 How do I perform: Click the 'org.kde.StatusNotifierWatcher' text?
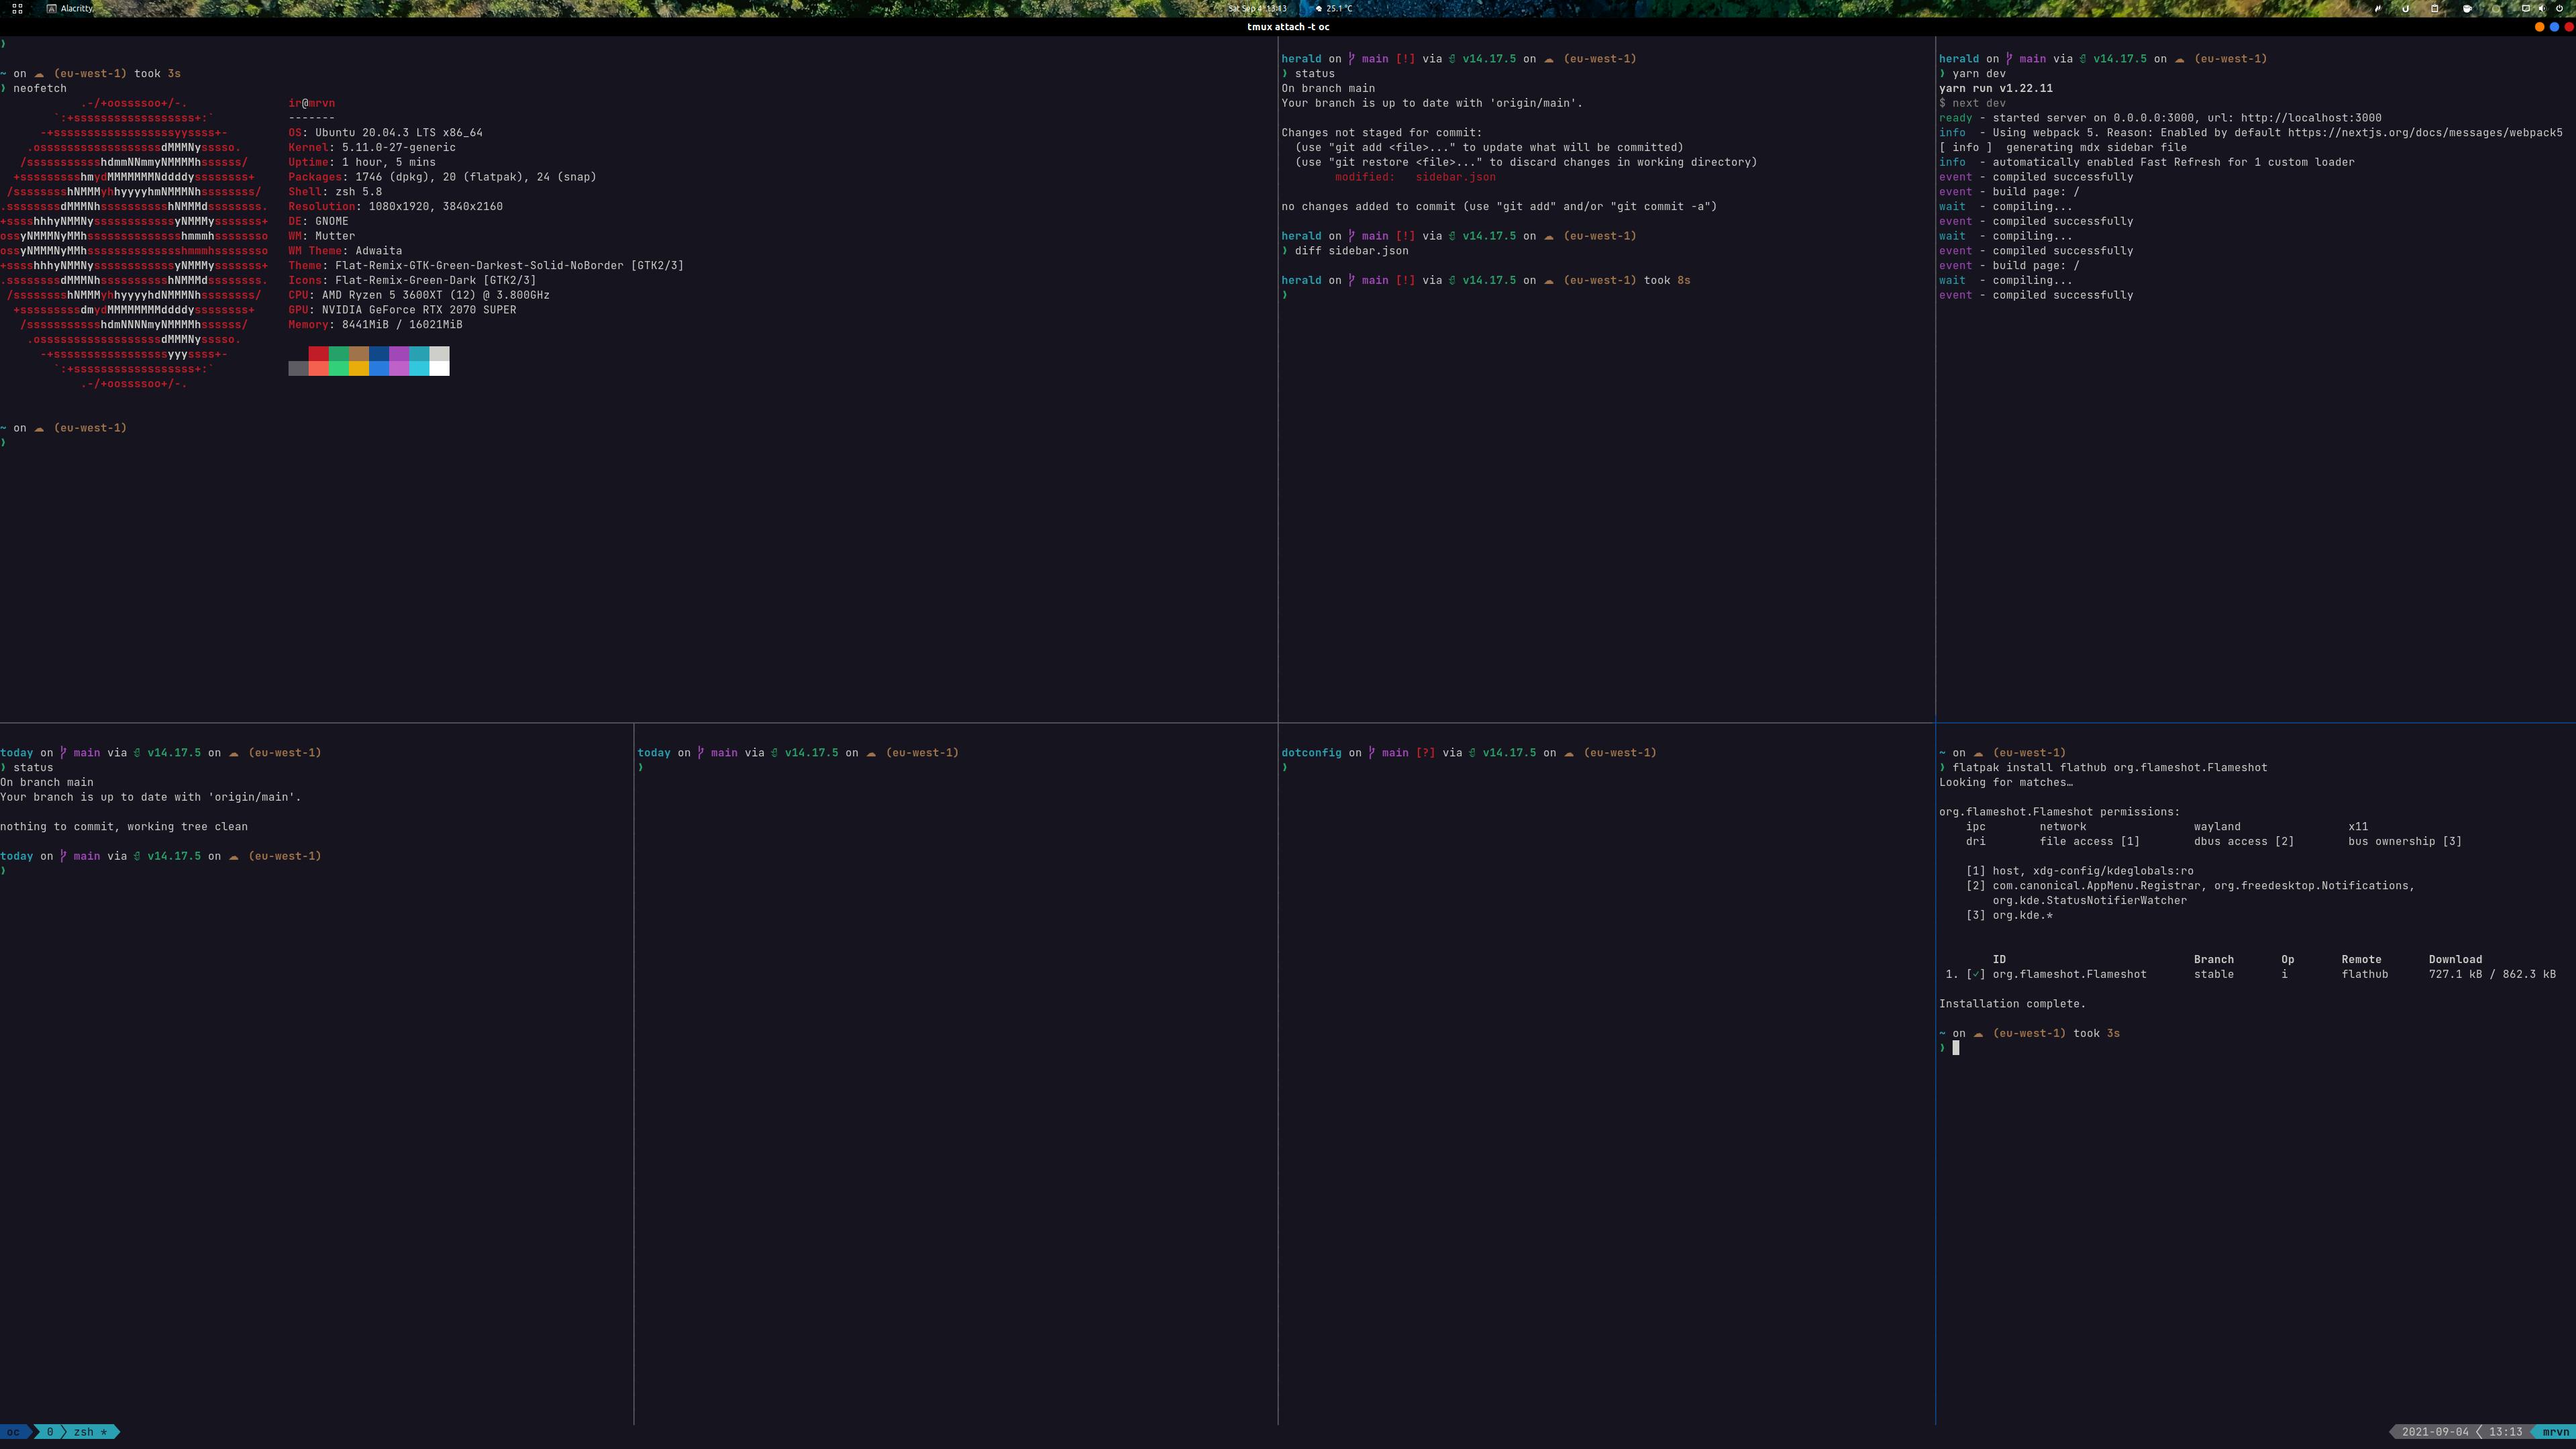point(2089,901)
